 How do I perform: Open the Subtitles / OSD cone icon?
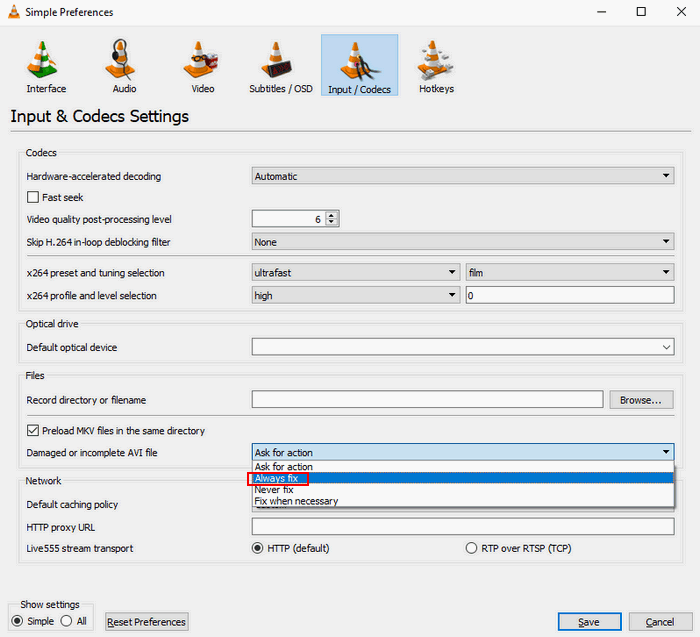277,60
